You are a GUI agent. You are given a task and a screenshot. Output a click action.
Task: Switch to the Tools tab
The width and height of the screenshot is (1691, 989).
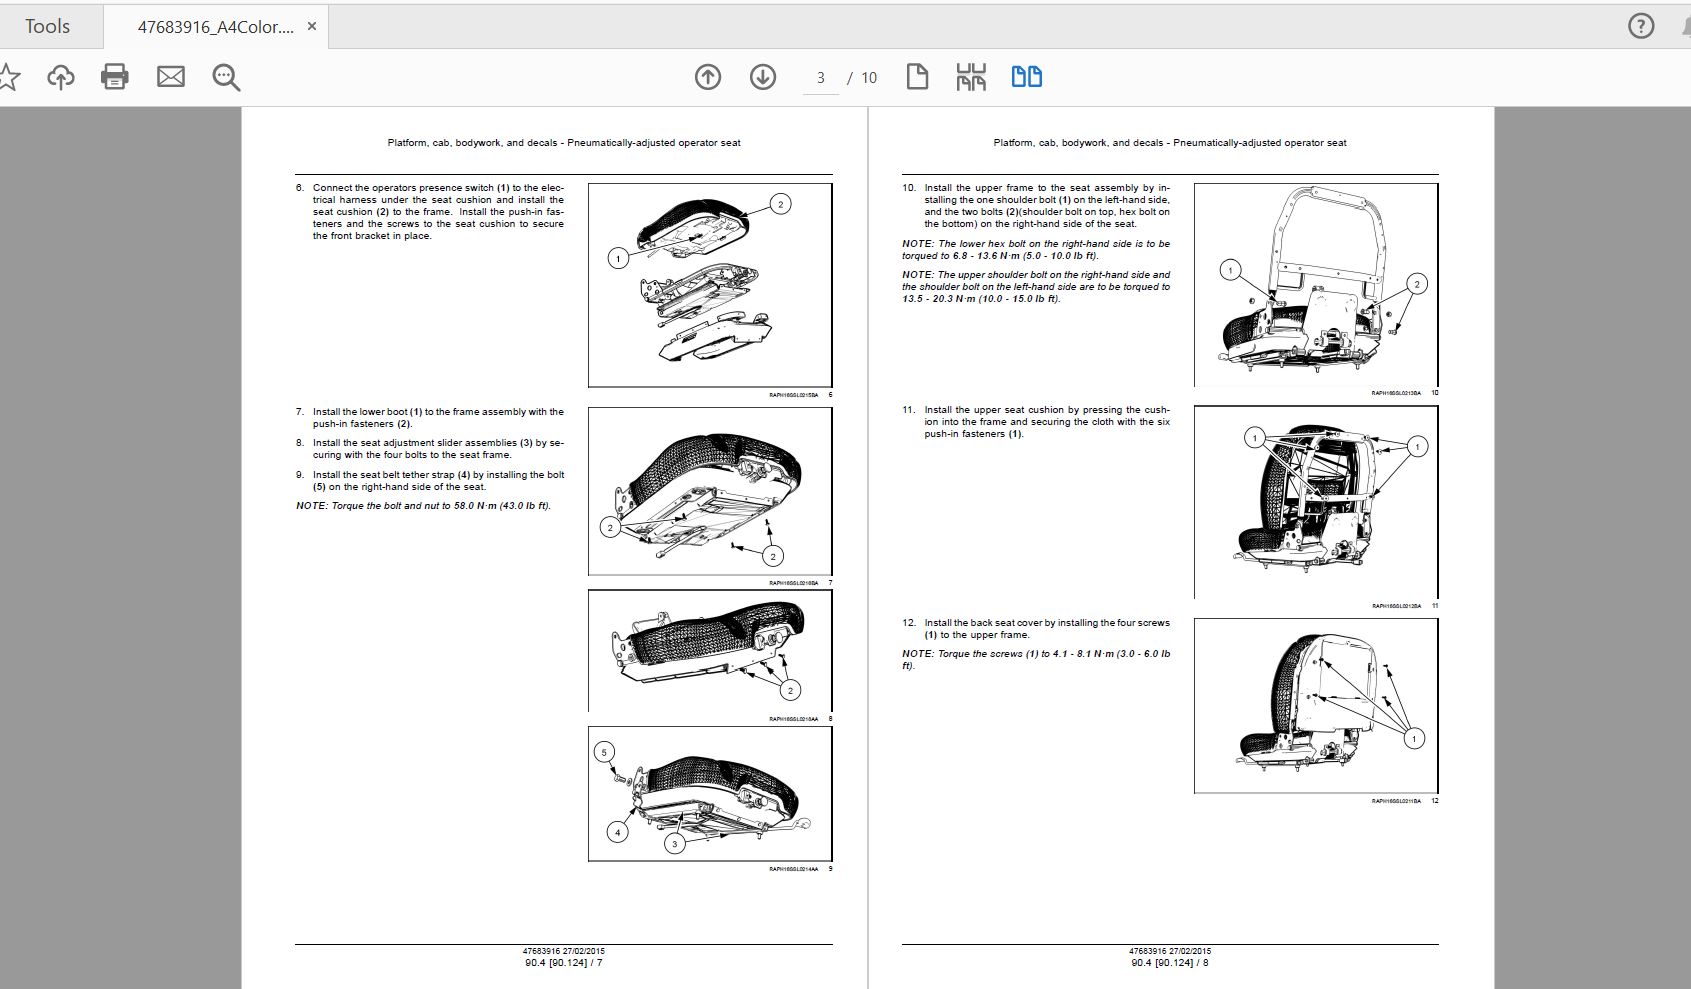(47, 27)
